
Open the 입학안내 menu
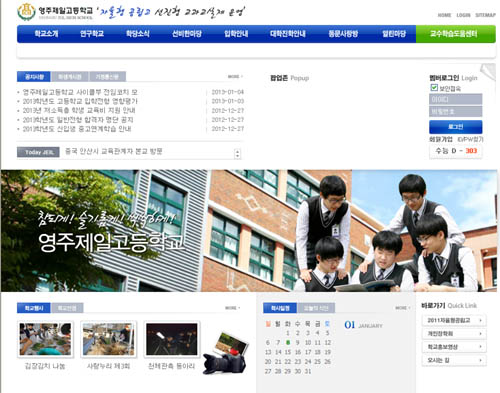click(236, 34)
